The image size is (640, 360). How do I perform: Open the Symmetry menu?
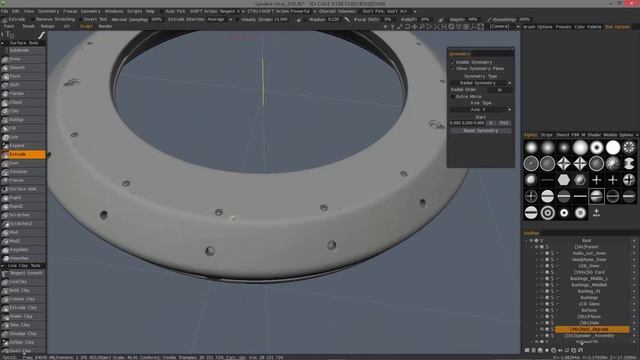point(48,11)
